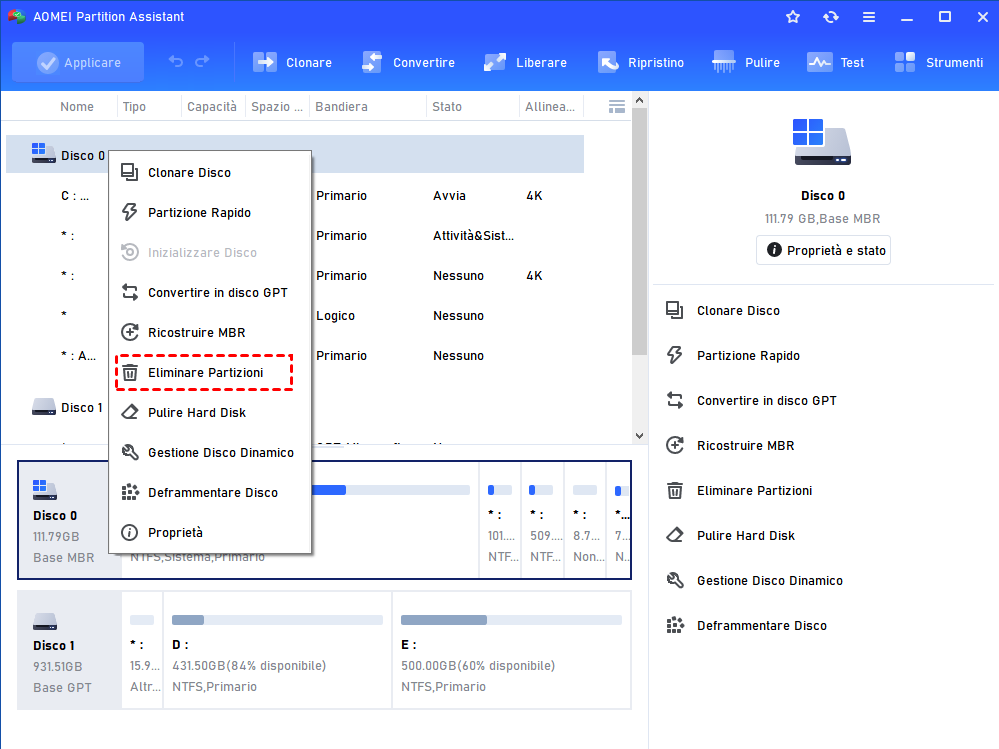Select E: 500.00GB partition in disk map
The height and width of the screenshot is (749, 999).
coord(512,650)
